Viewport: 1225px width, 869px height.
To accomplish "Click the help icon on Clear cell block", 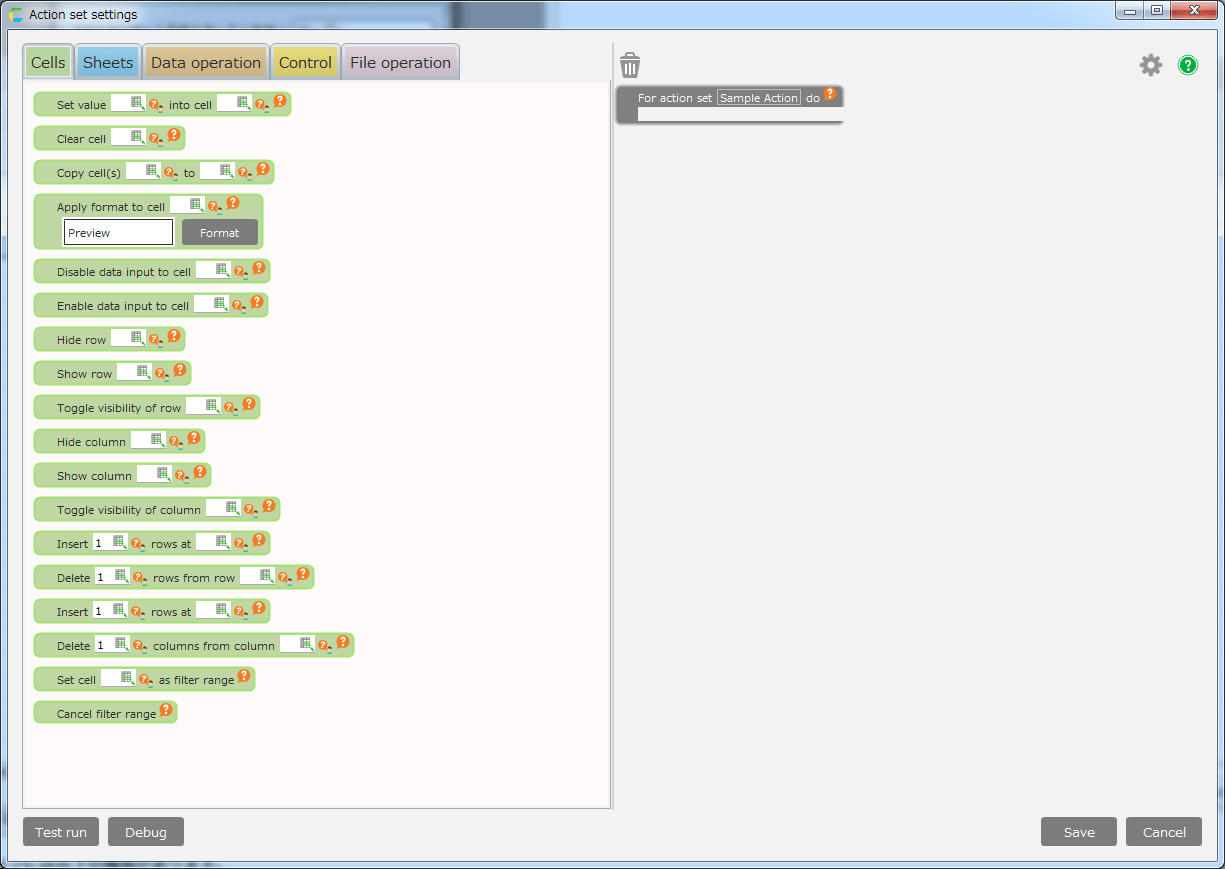I will [174, 134].
